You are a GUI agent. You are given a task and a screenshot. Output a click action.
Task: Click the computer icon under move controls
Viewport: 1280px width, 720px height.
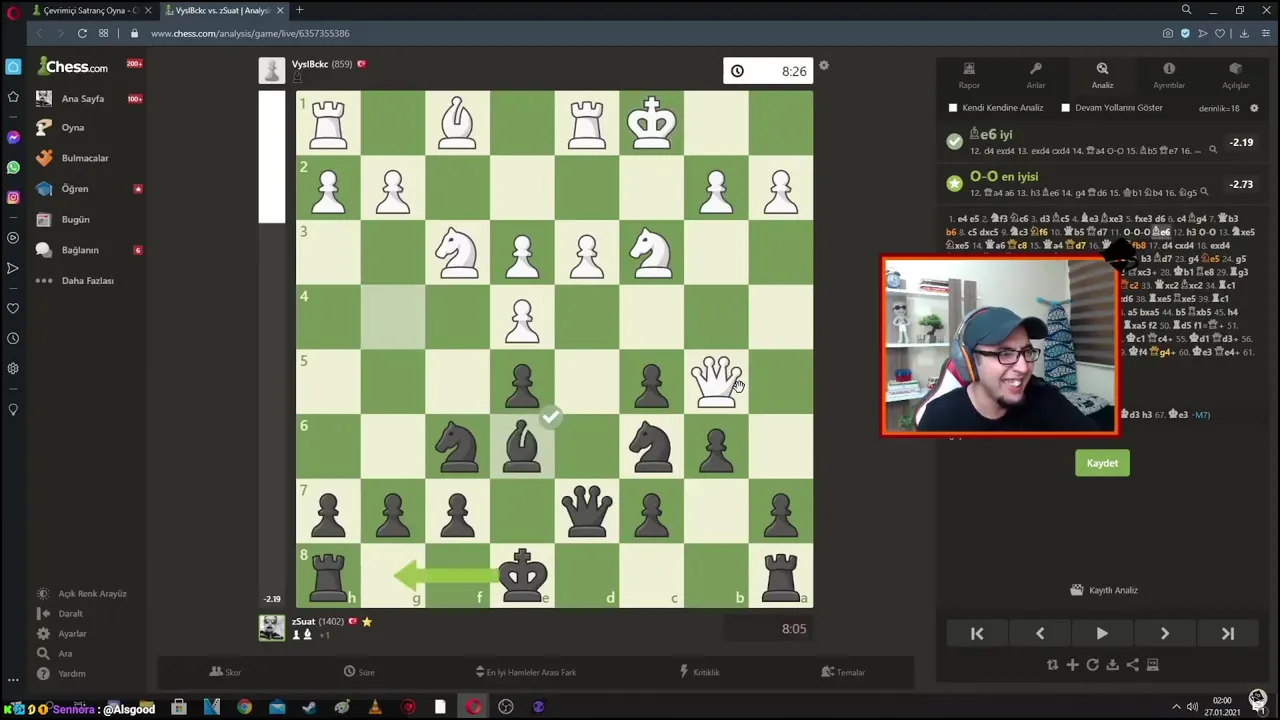point(1152,665)
